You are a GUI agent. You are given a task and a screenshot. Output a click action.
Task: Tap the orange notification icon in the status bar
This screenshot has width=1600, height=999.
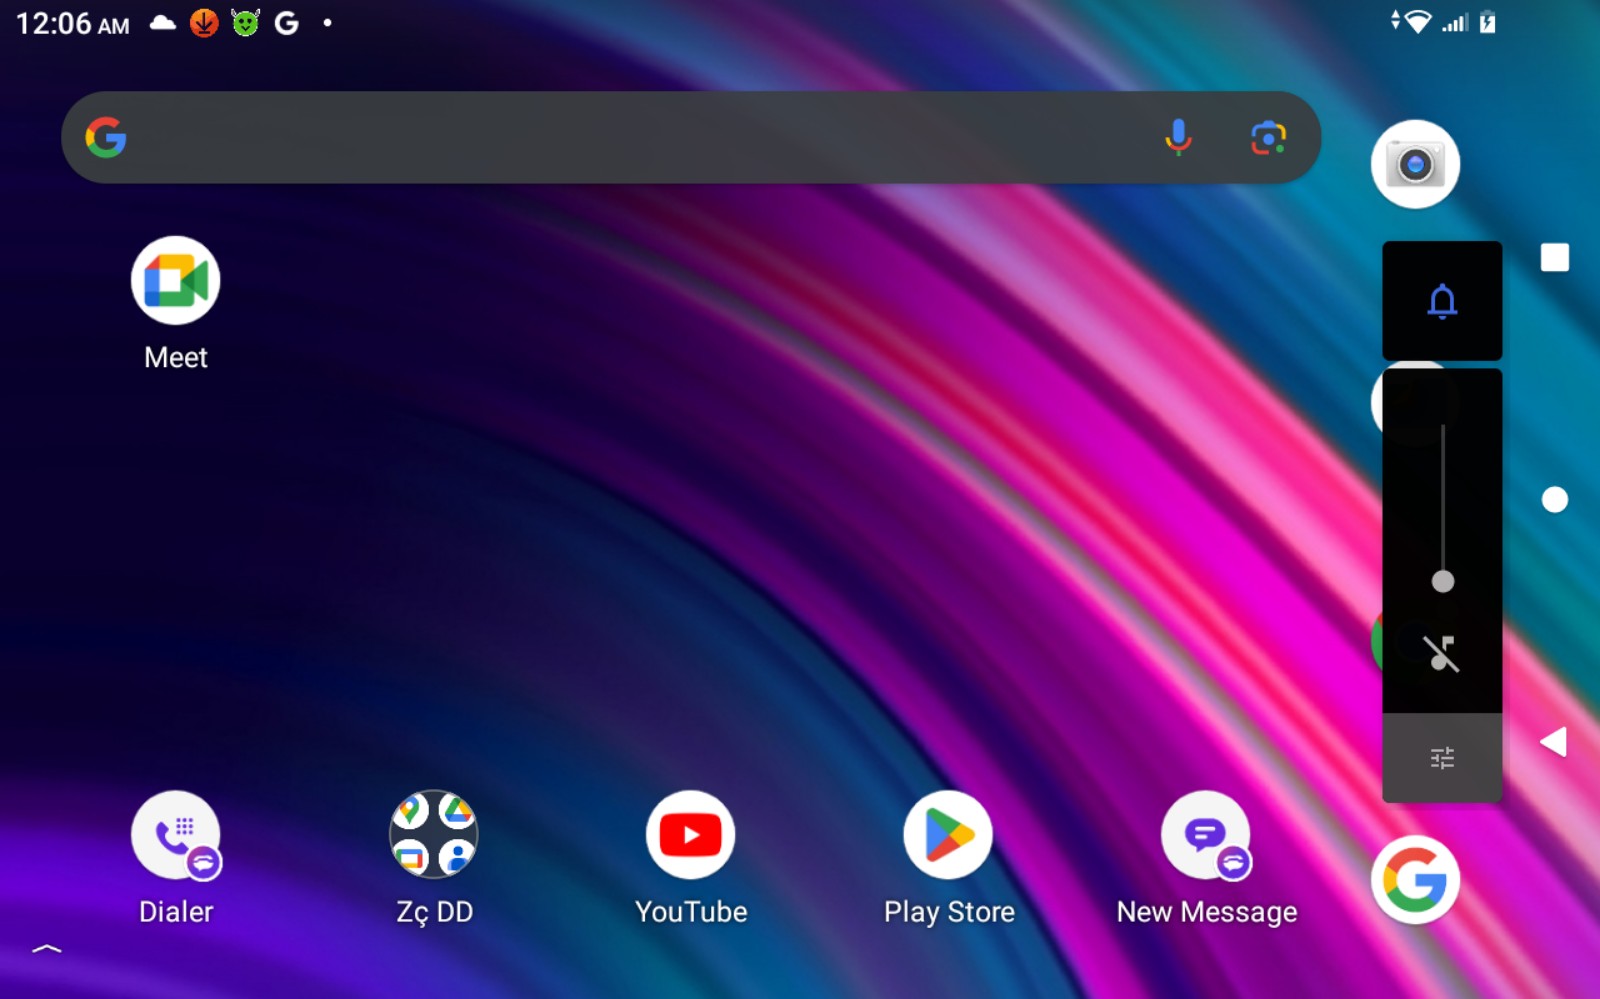click(204, 23)
